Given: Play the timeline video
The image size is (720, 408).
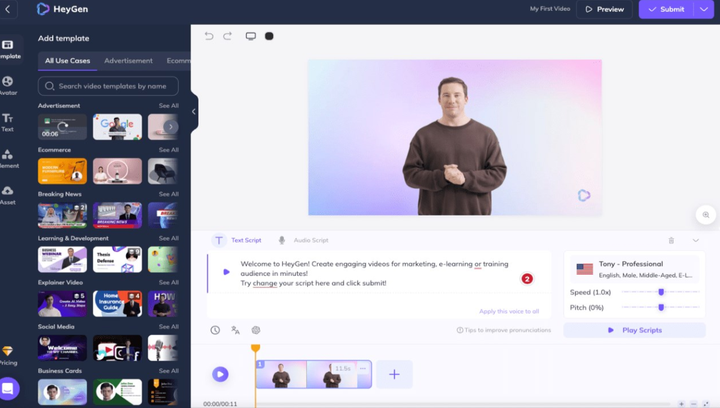Looking at the screenshot, I should tap(220, 374).
